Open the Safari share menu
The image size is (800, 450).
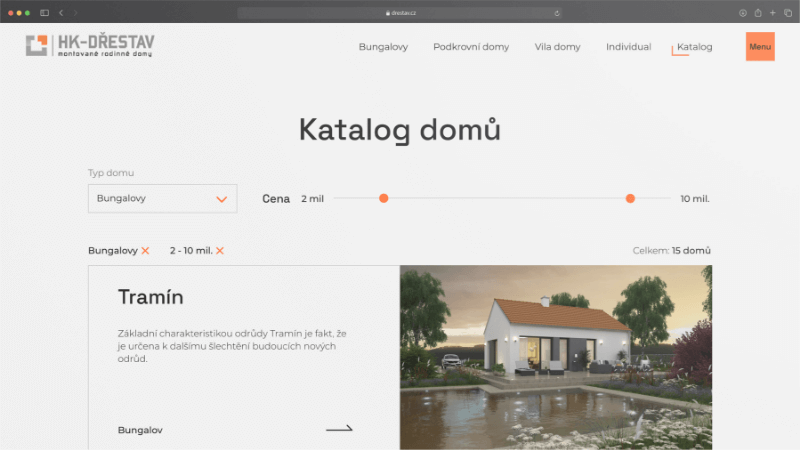758,12
